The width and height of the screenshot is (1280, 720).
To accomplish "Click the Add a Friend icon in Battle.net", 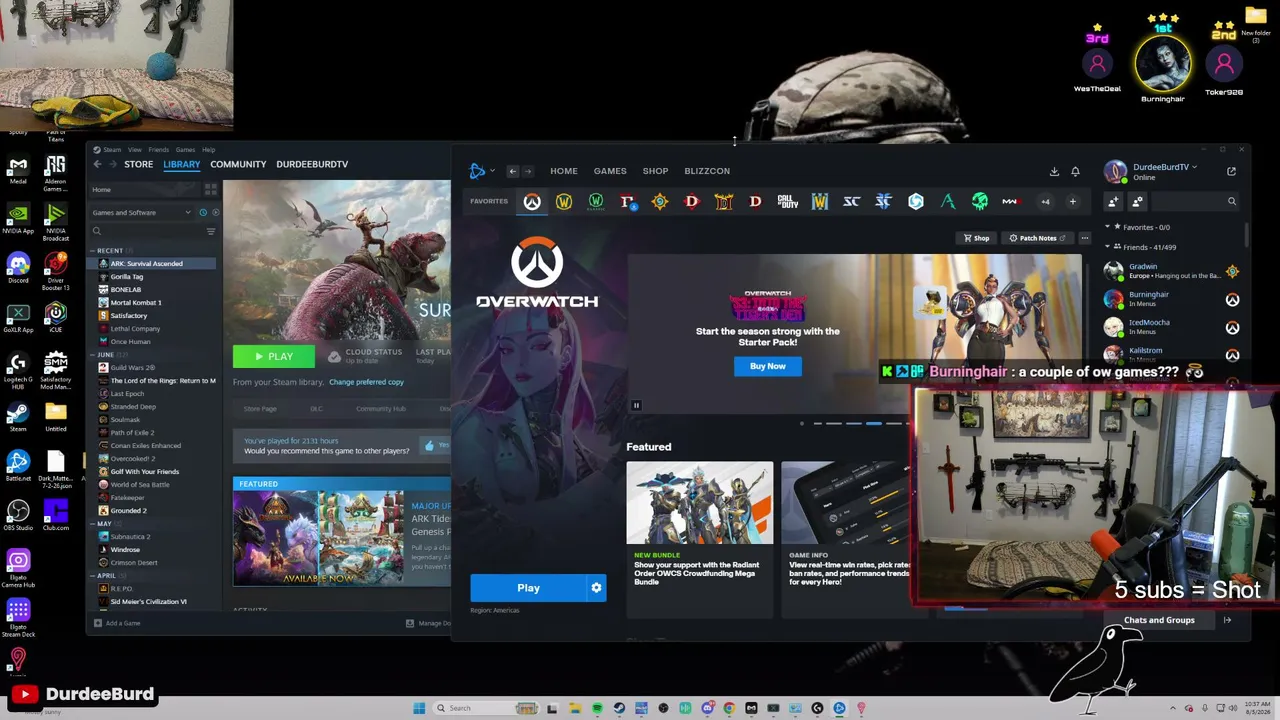I will tap(1113, 201).
